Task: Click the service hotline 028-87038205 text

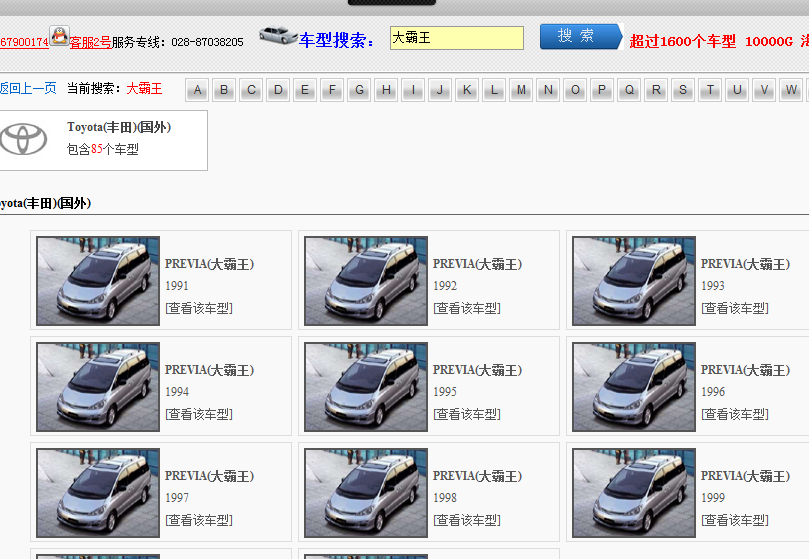Action: point(207,42)
